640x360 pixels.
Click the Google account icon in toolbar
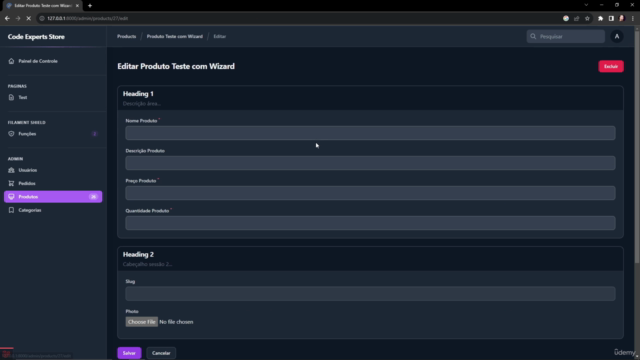pos(566,18)
